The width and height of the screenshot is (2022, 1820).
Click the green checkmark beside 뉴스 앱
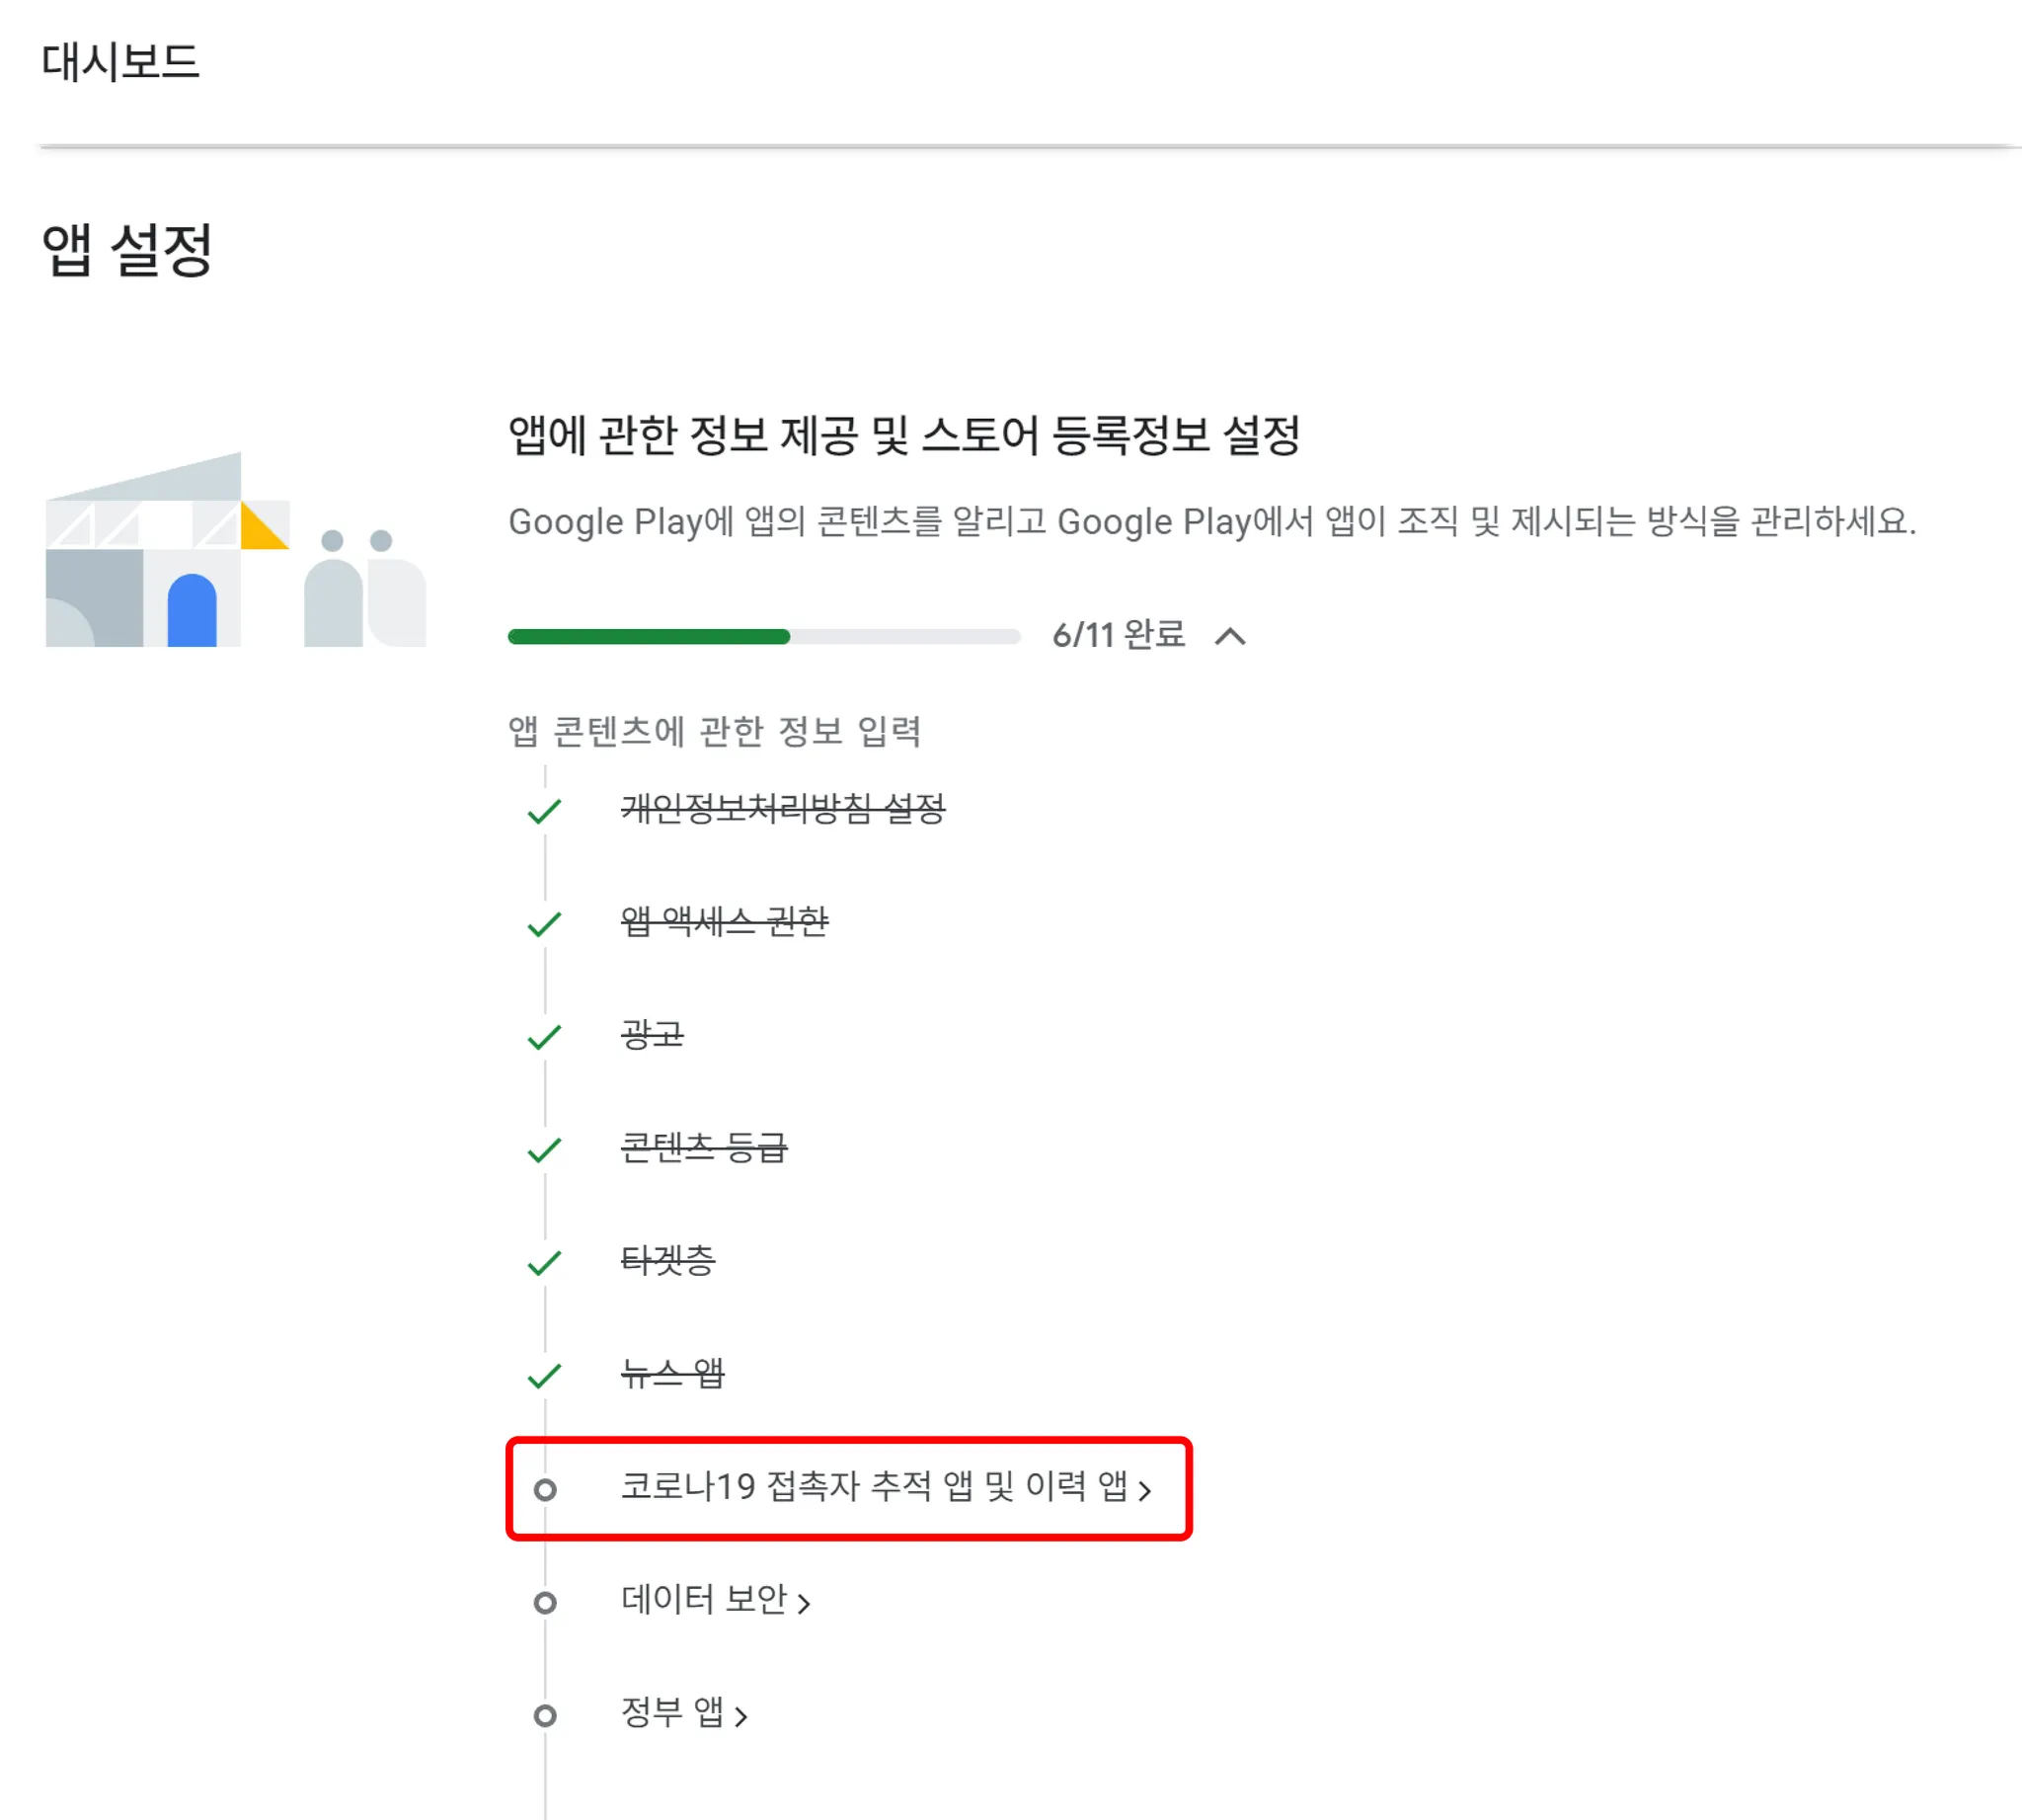click(x=544, y=1376)
